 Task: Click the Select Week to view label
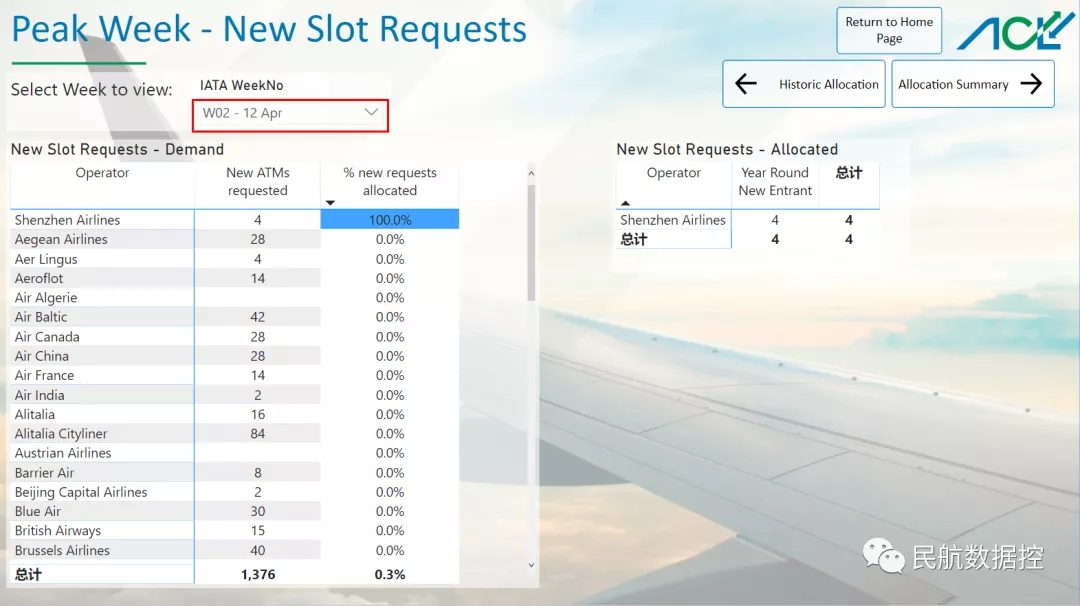pyautogui.click(x=92, y=90)
